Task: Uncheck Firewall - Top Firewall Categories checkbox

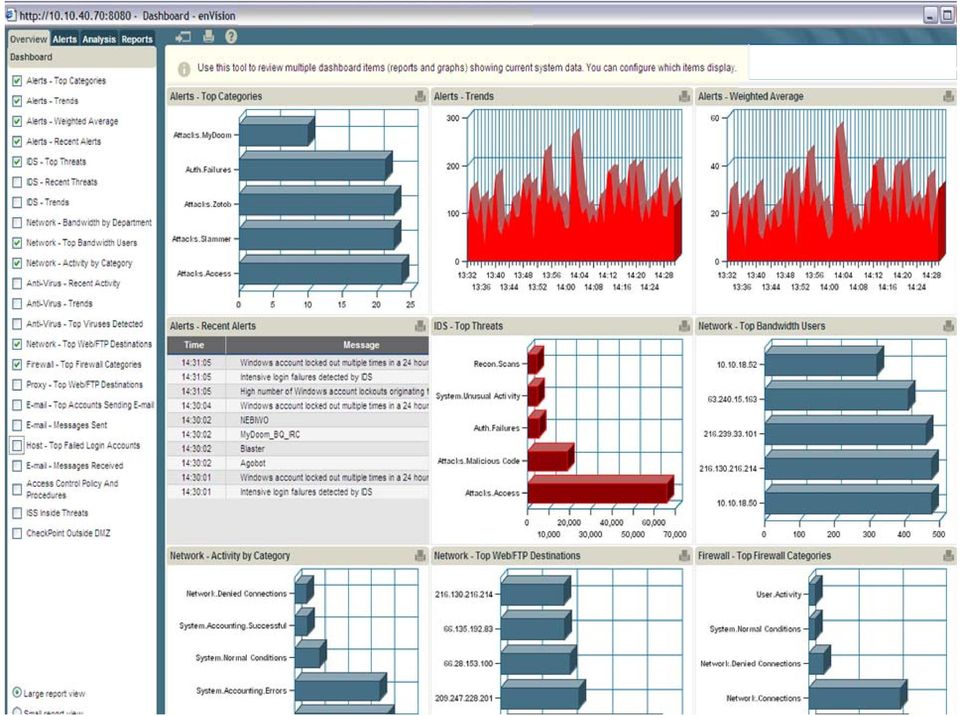Action: tap(17, 364)
